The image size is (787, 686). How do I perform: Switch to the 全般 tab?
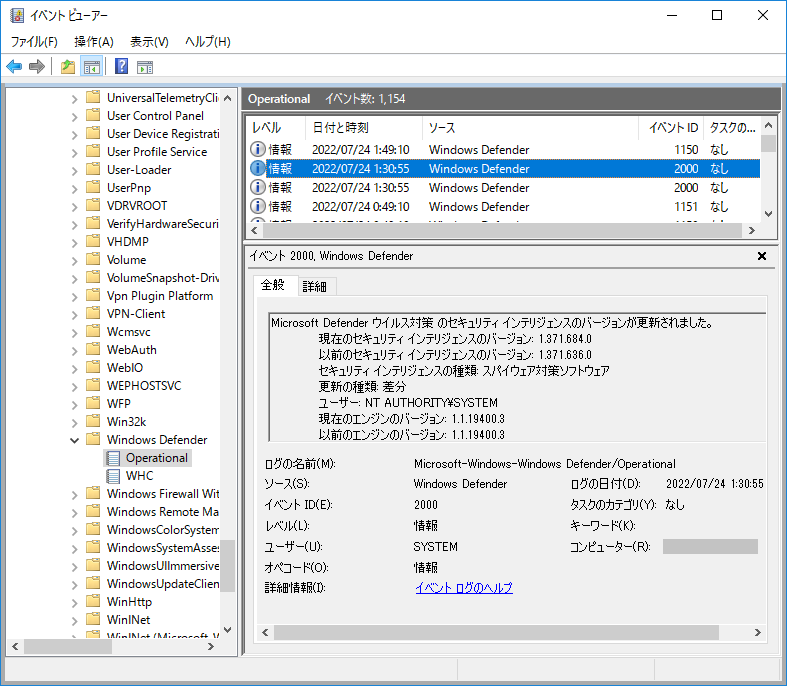coord(273,285)
